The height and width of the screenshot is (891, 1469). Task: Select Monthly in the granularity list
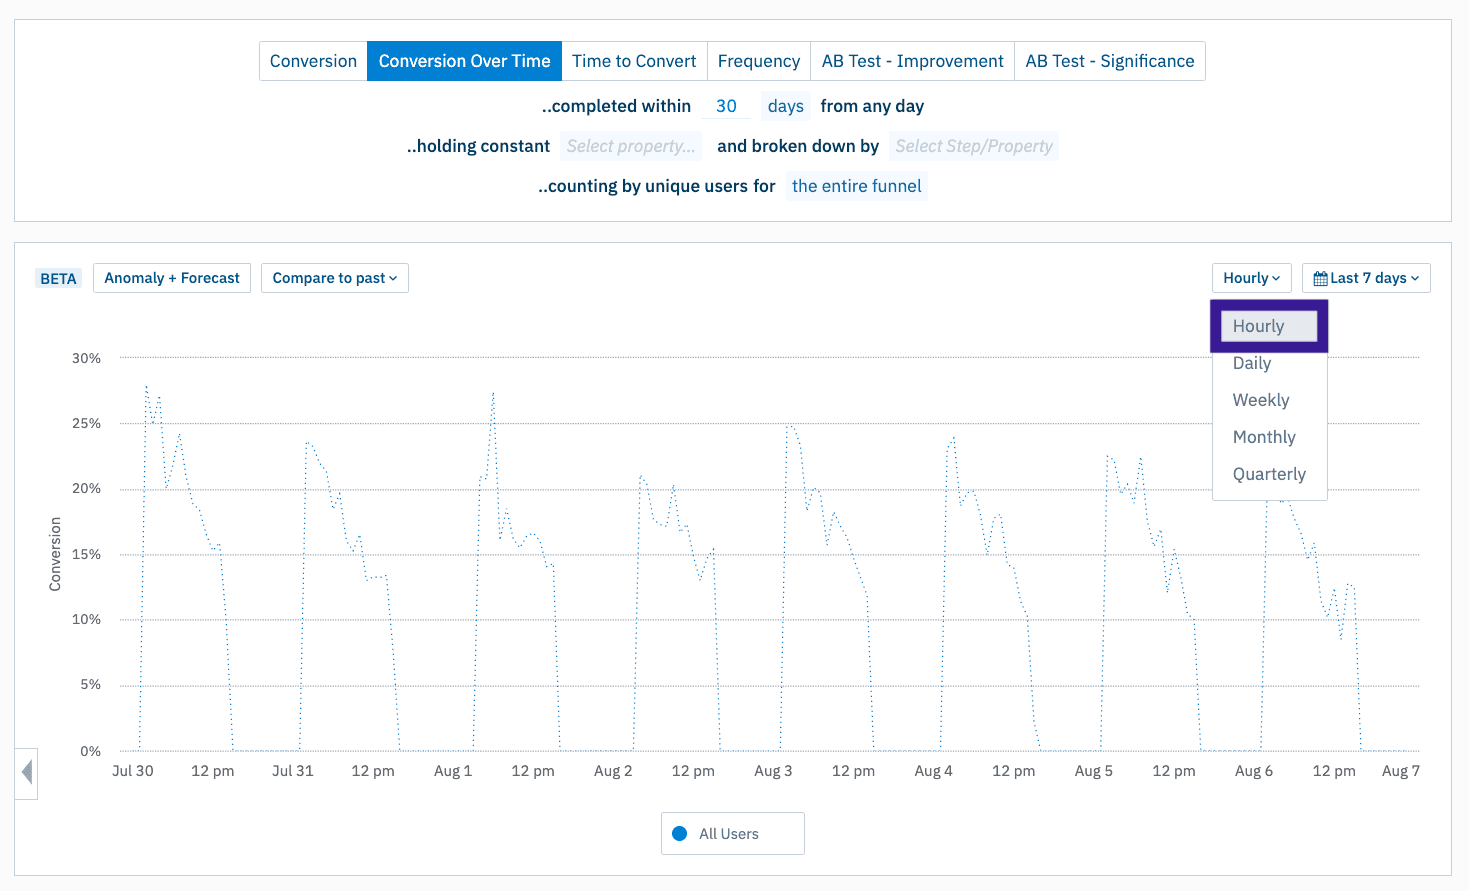tap(1264, 436)
